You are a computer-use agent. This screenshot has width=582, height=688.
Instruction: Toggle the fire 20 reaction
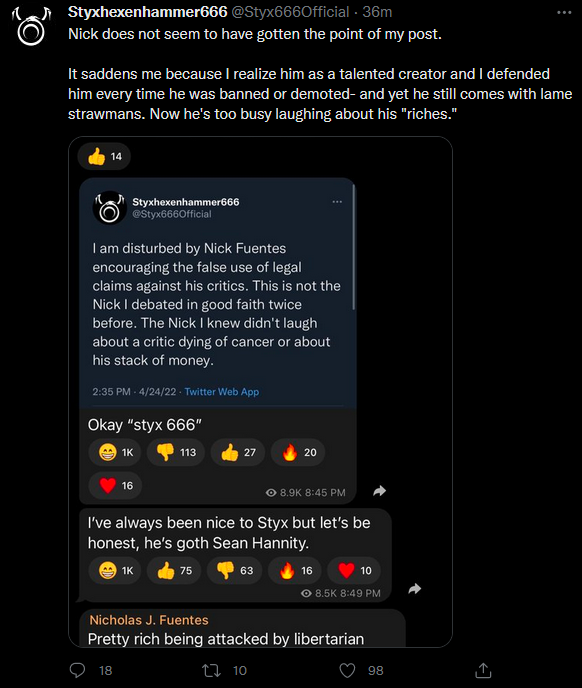pos(298,452)
